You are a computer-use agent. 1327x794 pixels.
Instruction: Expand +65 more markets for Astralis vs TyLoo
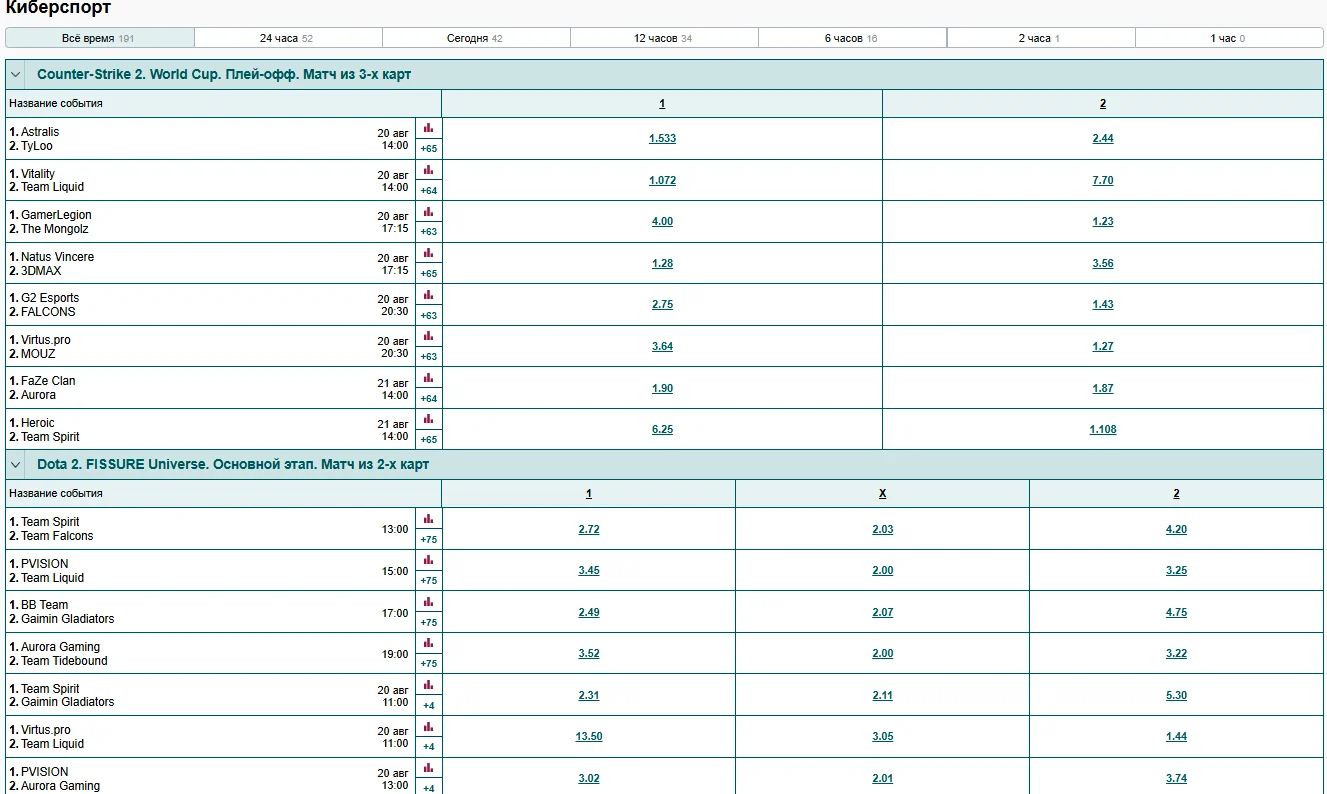tap(428, 149)
